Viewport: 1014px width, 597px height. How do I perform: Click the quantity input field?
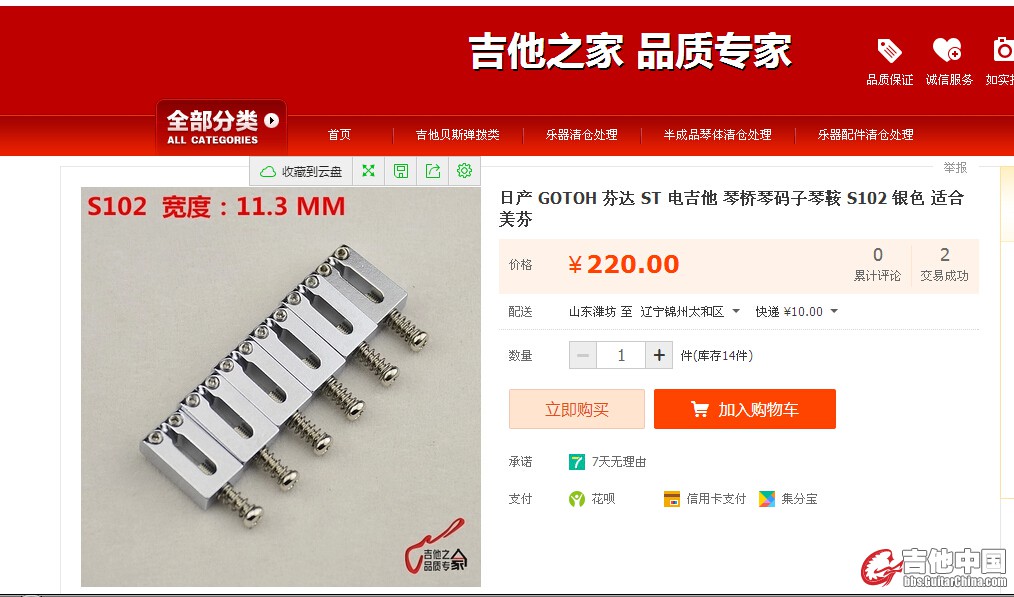621,355
